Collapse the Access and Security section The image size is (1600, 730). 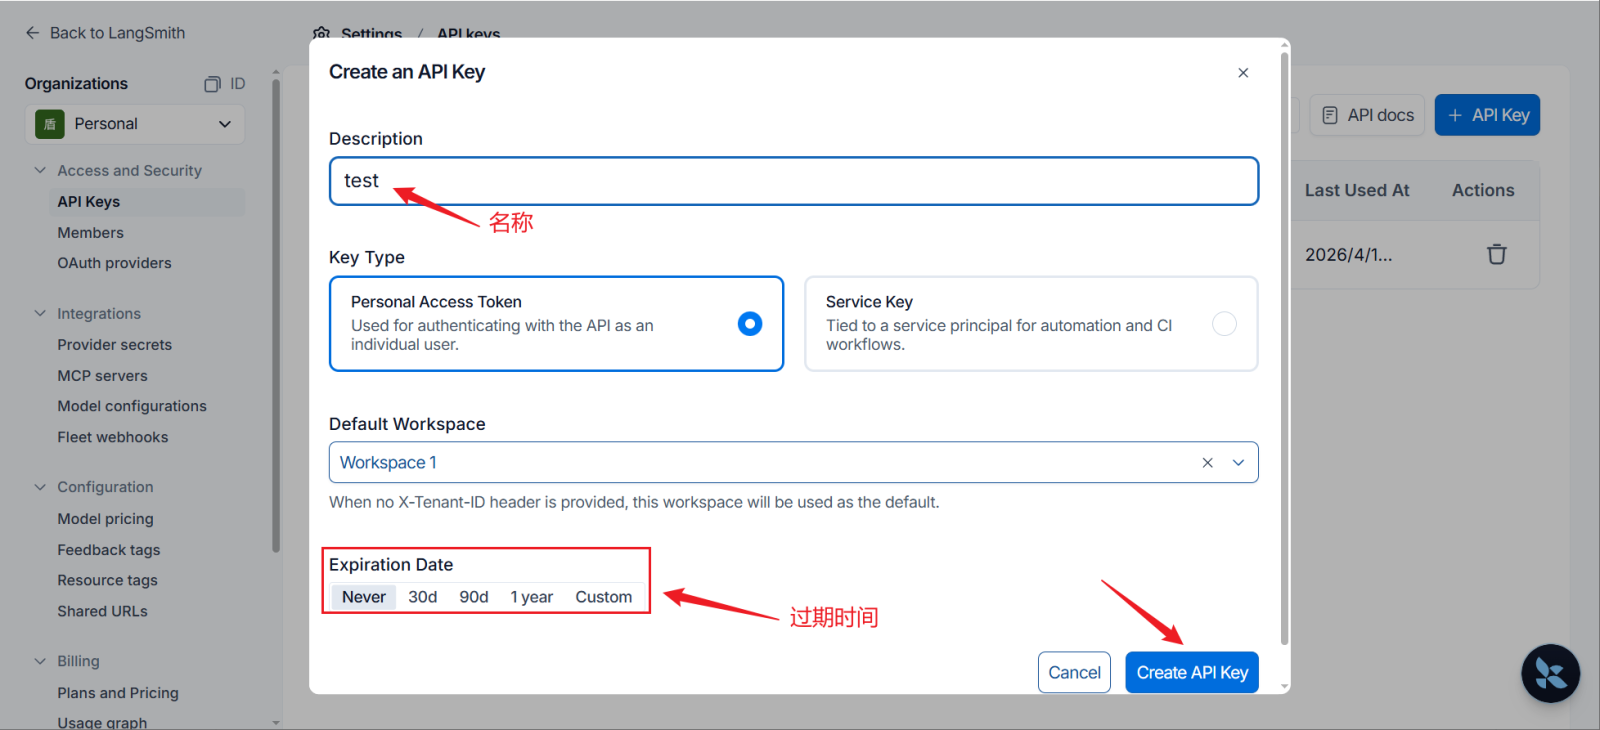coord(40,171)
